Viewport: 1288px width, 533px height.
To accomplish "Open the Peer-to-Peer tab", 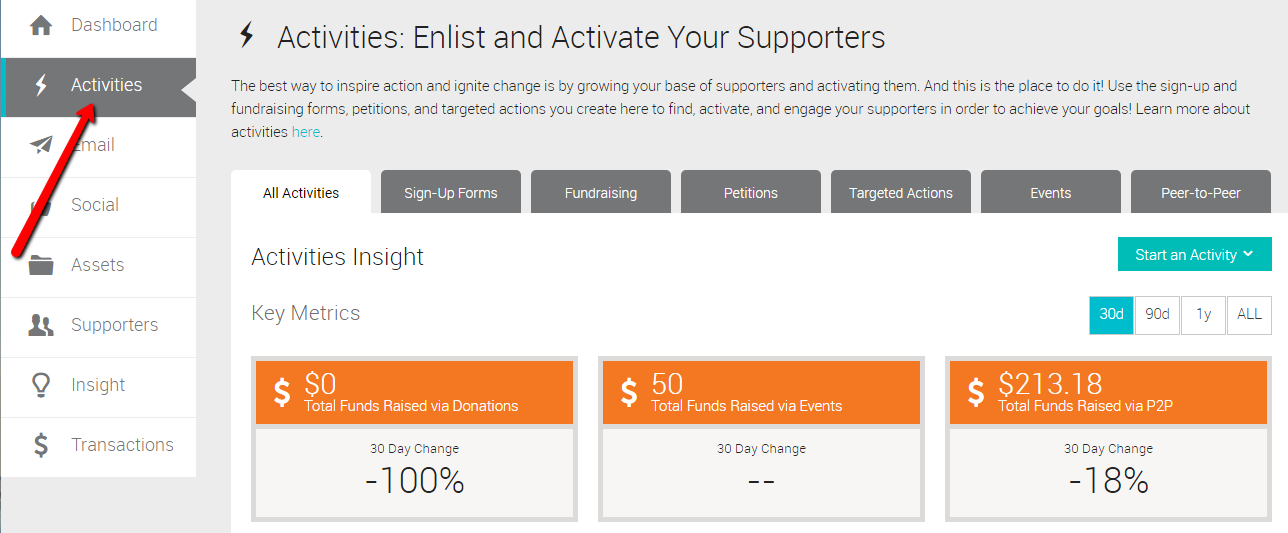I will 1201,192.
